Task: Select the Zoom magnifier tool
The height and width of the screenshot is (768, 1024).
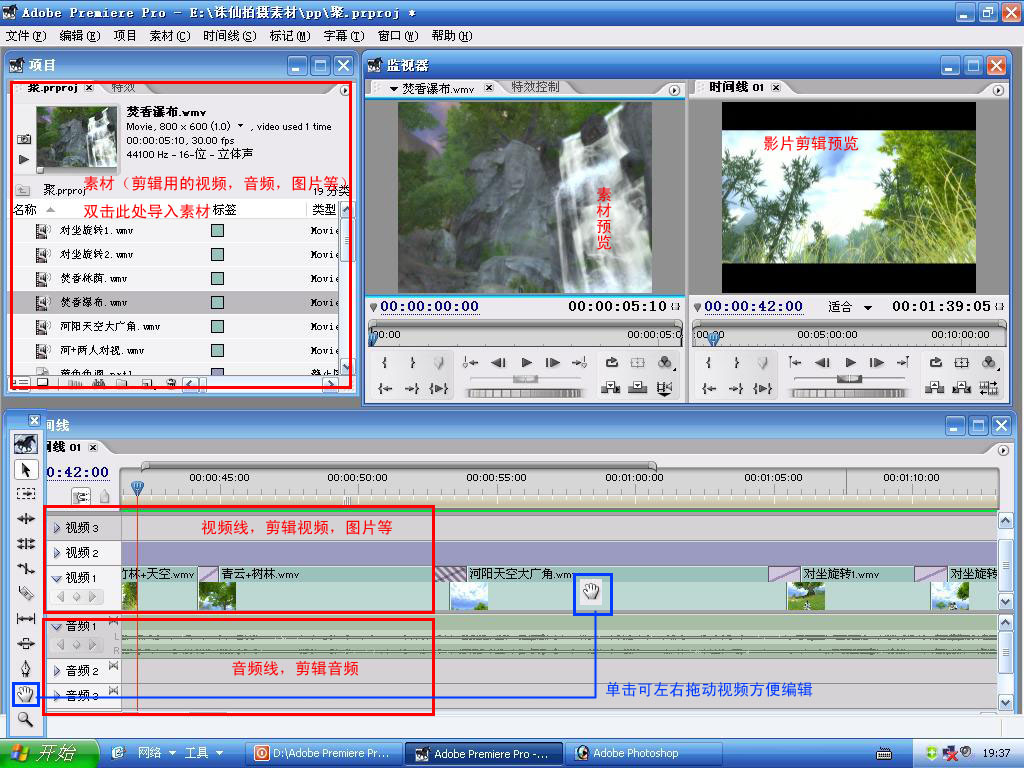Action: click(25, 719)
